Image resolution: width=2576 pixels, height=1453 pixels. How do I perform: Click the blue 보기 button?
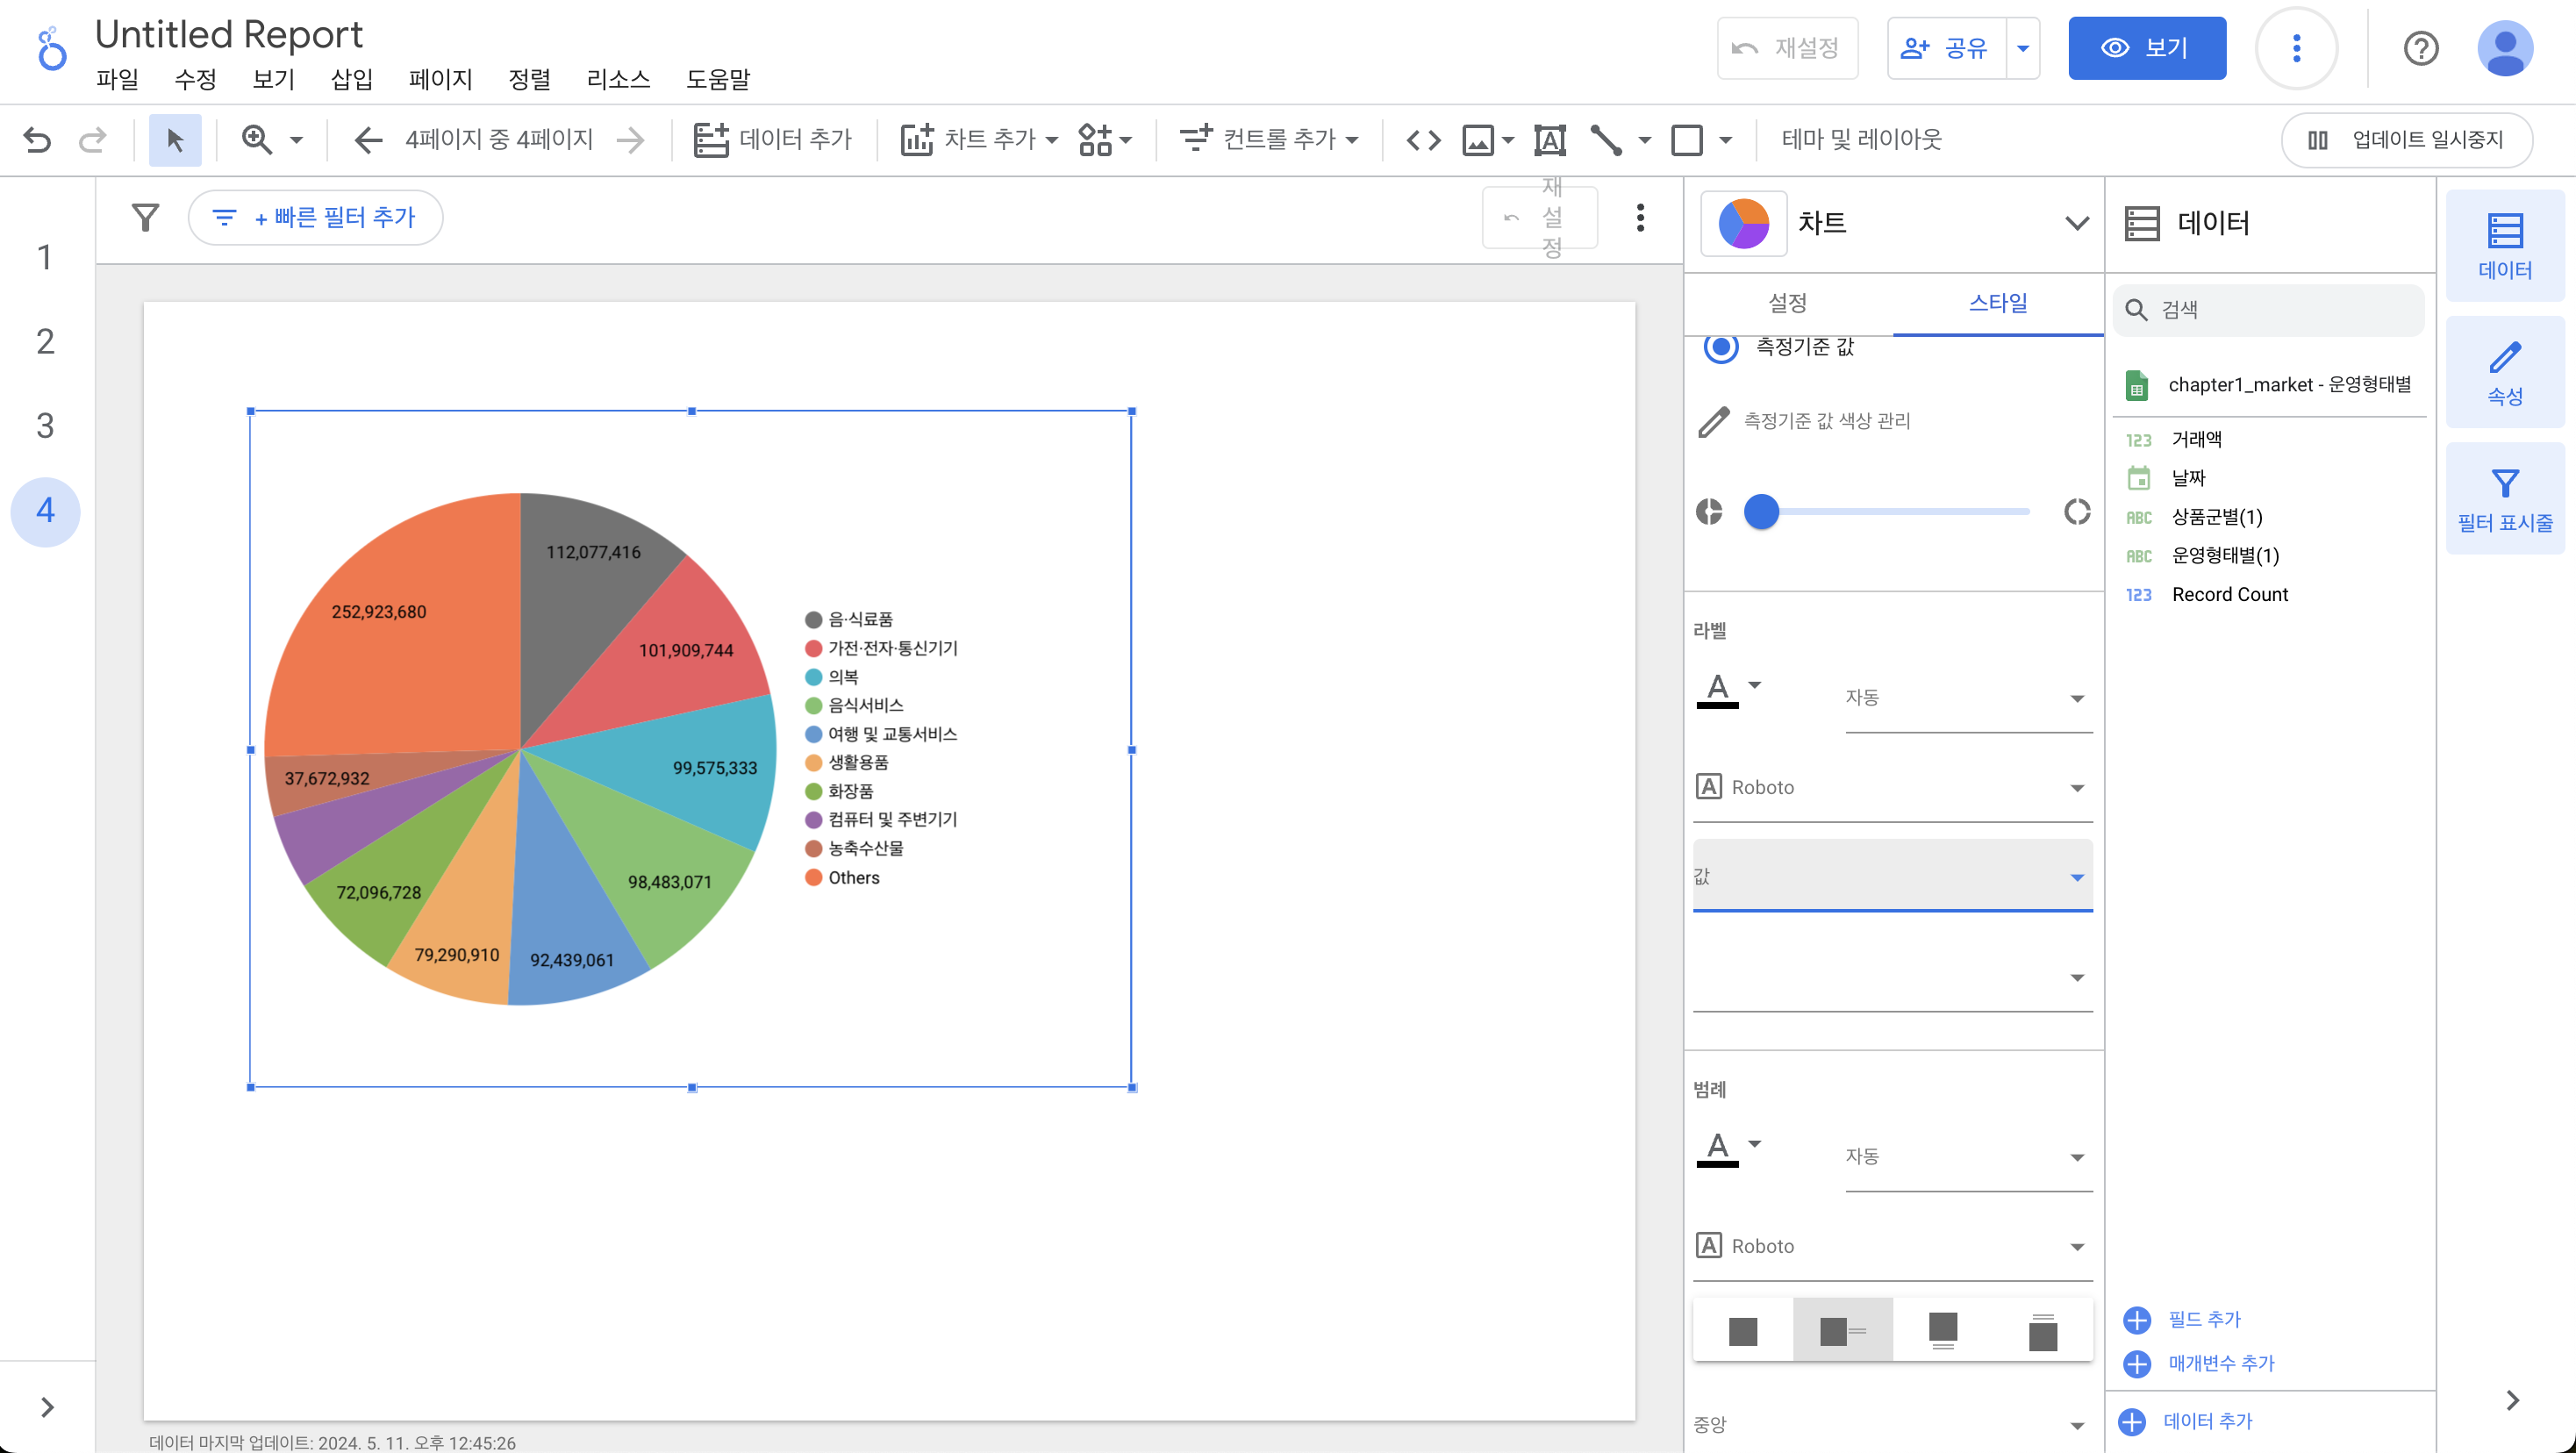(2146, 48)
